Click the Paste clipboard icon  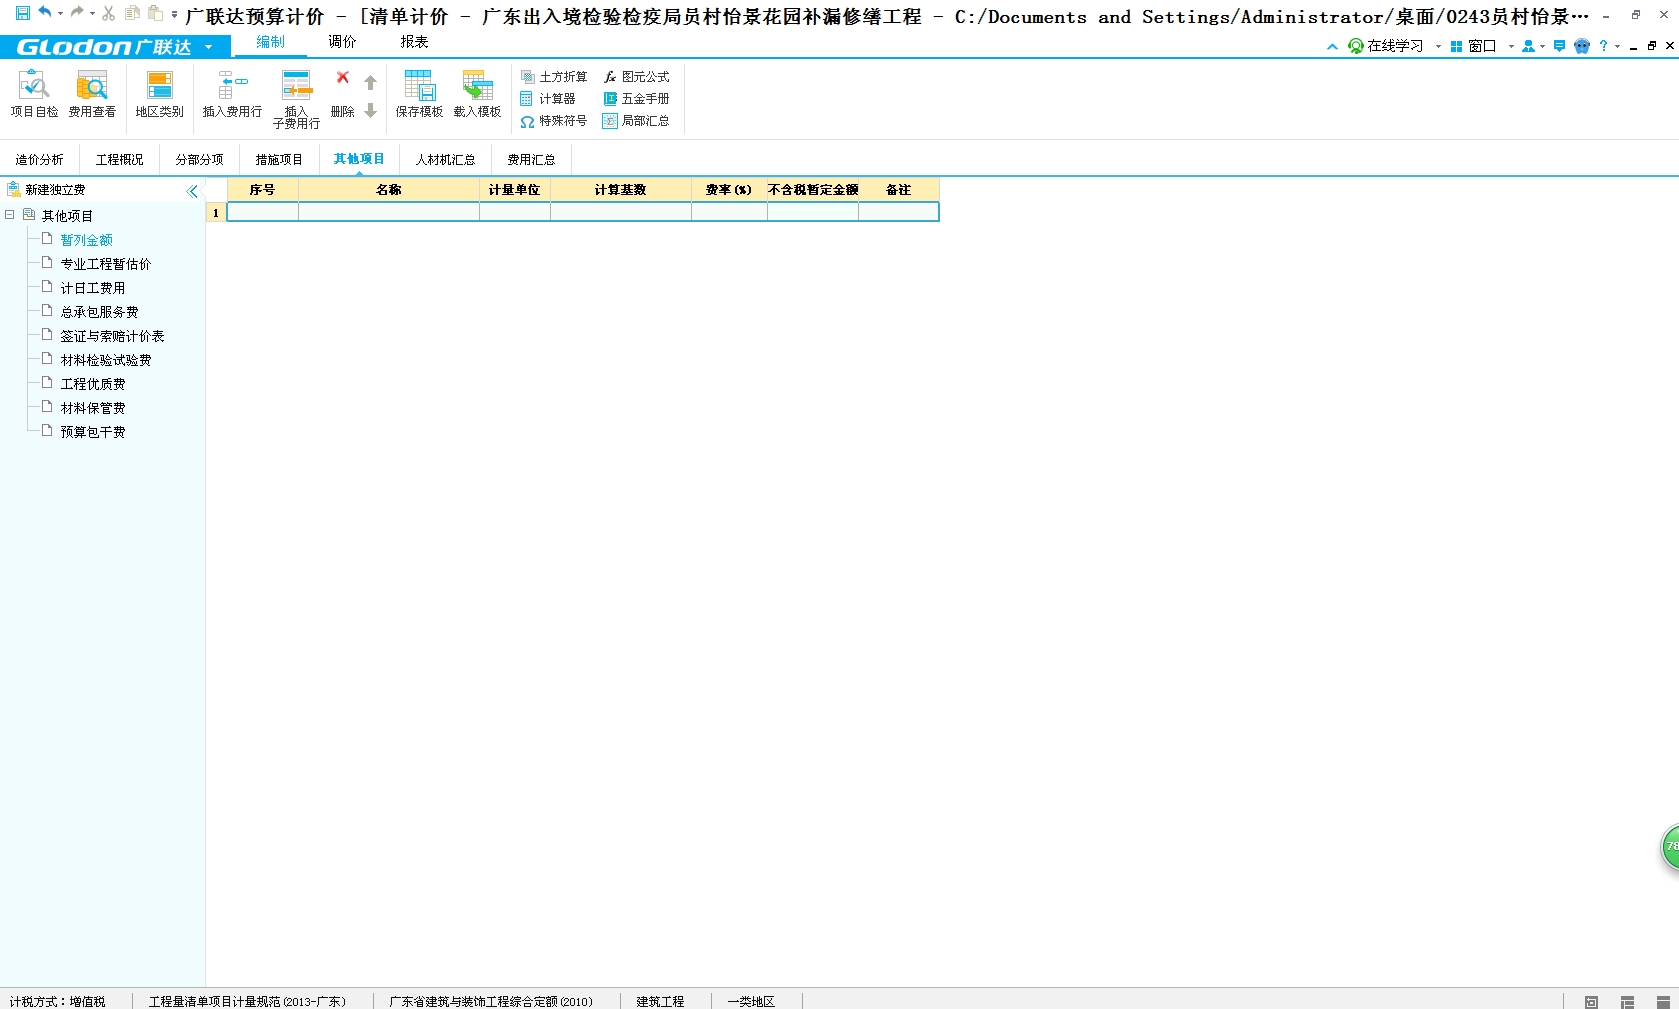pyautogui.click(x=155, y=13)
